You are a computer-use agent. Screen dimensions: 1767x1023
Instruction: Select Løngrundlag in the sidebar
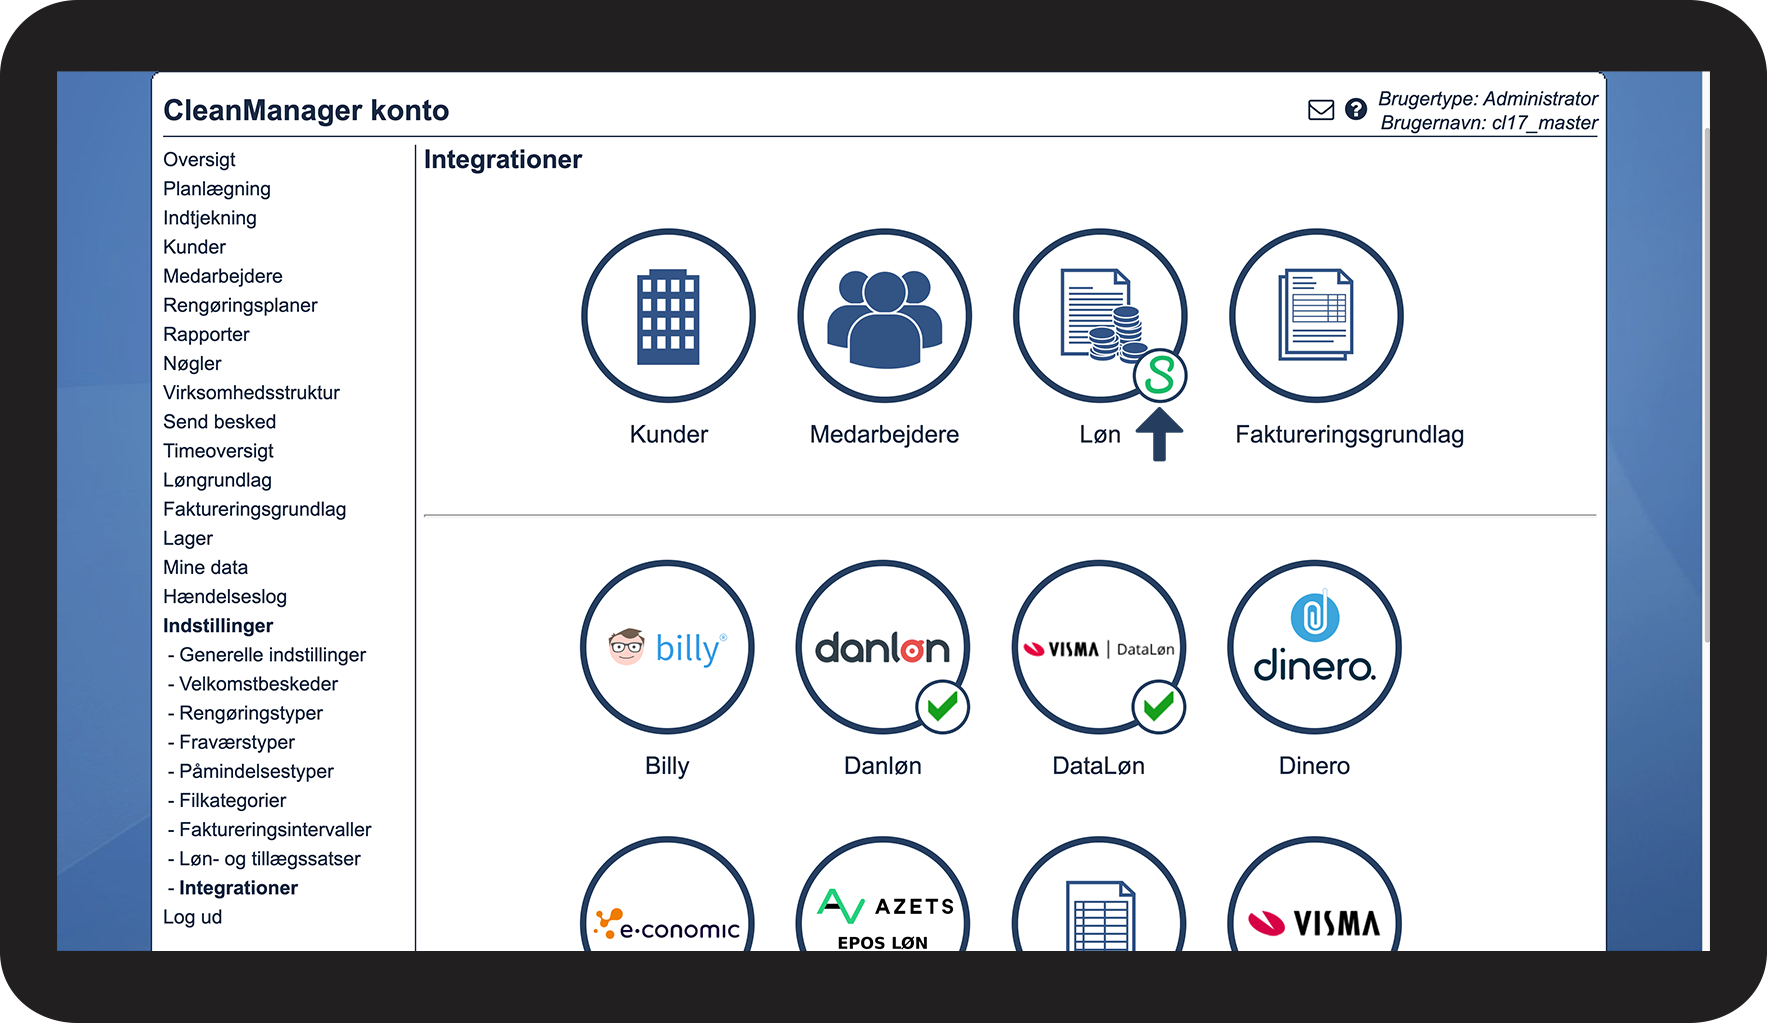[217, 480]
